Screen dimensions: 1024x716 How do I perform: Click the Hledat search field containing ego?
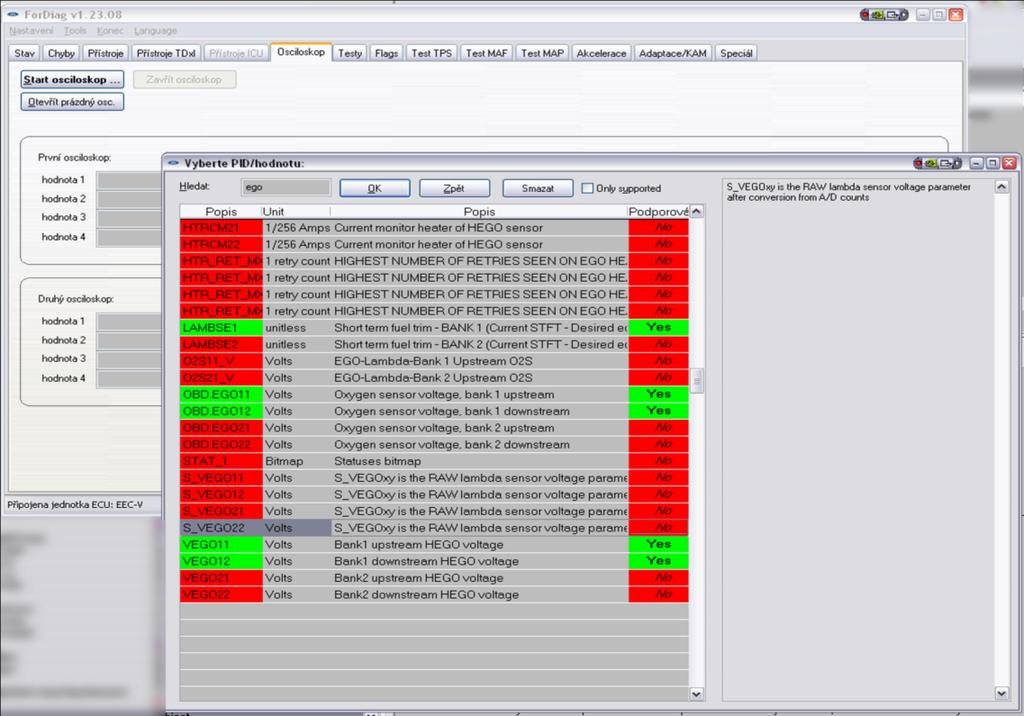tap(286, 187)
